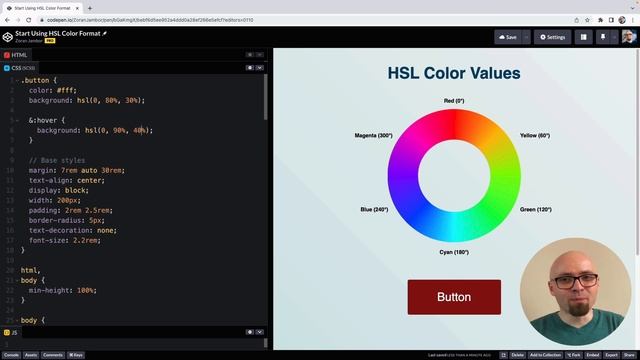Click the Embed button in footer

tap(593, 355)
